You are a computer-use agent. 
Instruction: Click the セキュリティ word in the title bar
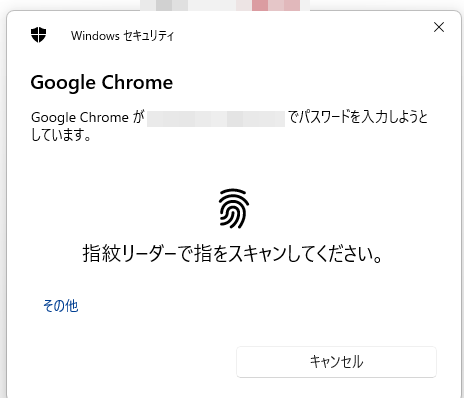[149, 36]
